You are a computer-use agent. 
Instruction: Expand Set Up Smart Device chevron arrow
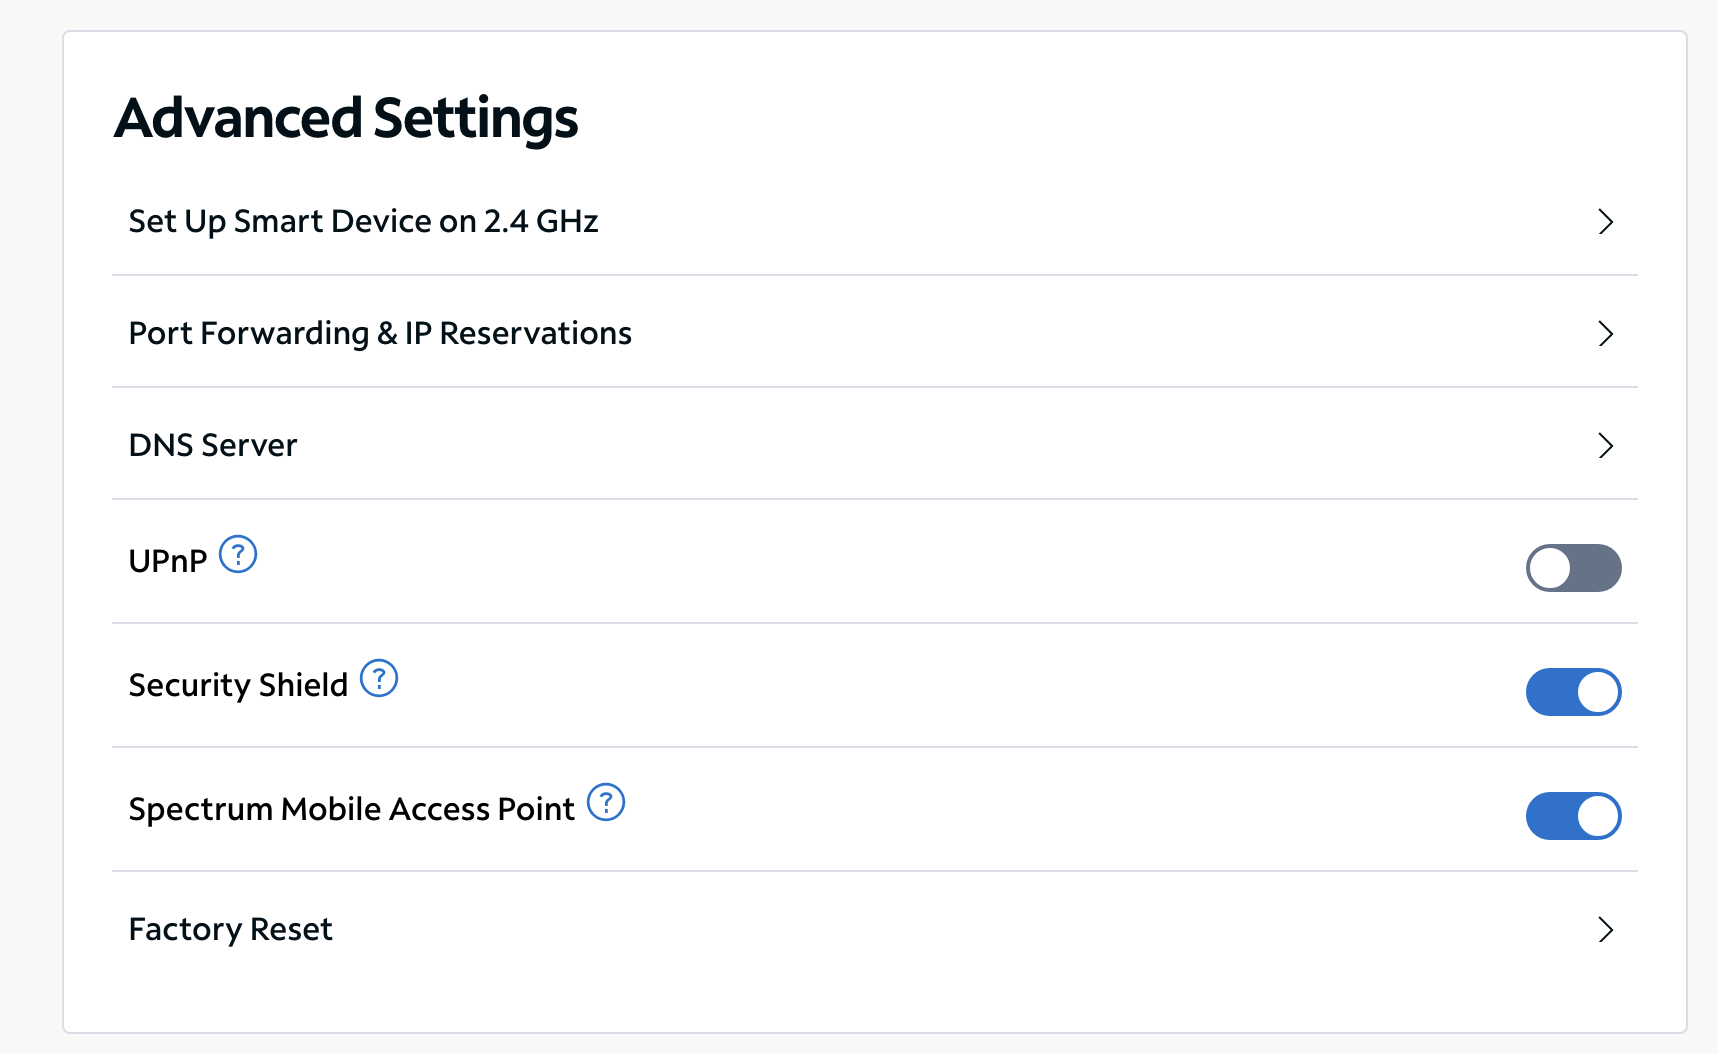[x=1606, y=221]
